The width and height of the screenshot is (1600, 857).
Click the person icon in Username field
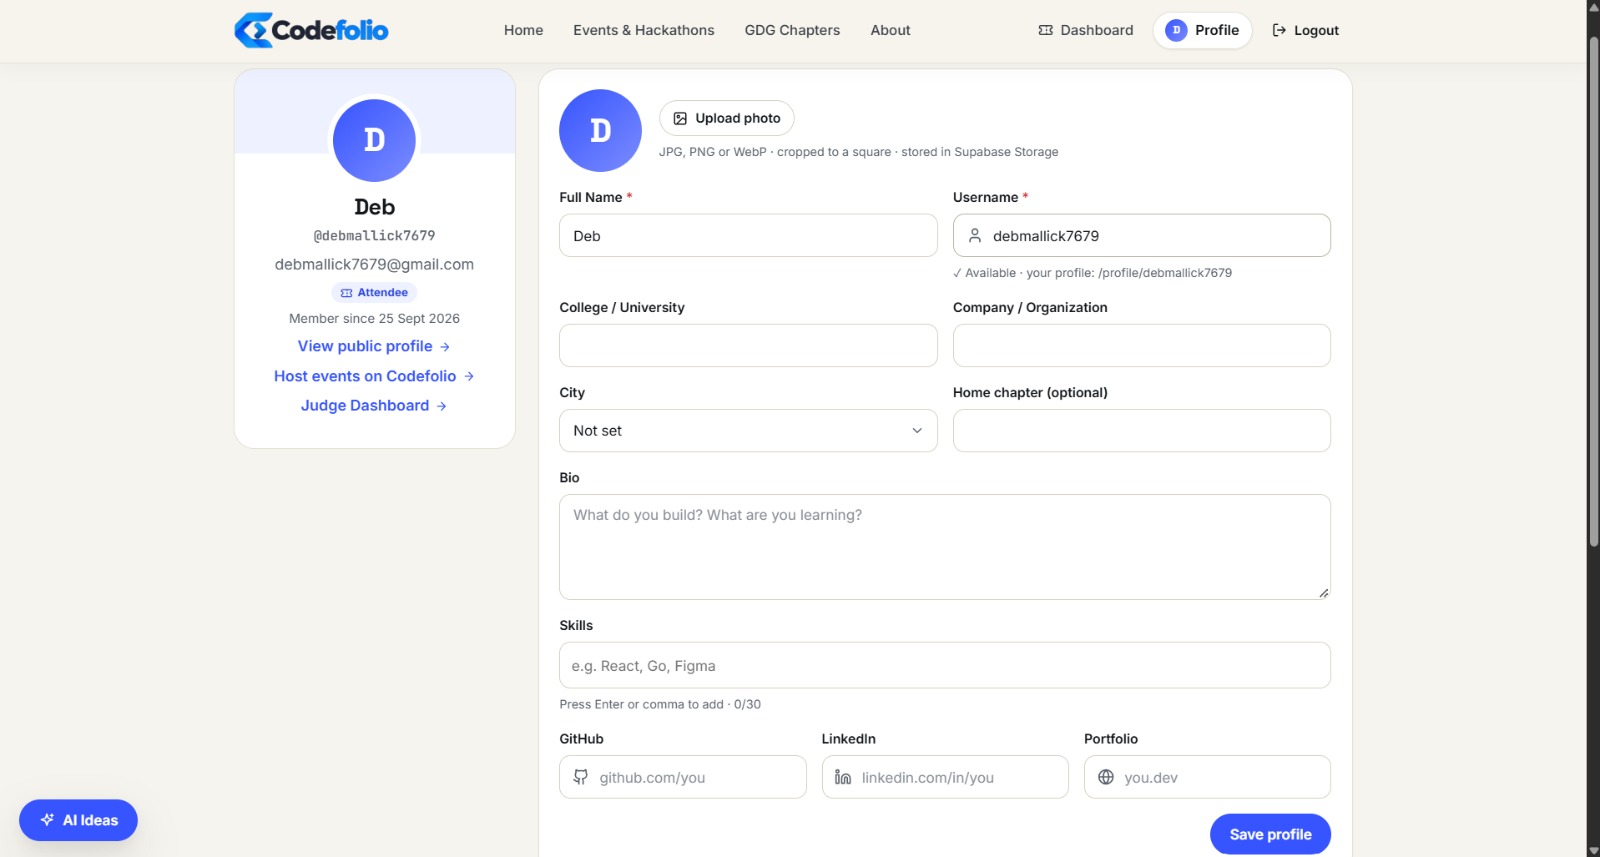click(975, 236)
